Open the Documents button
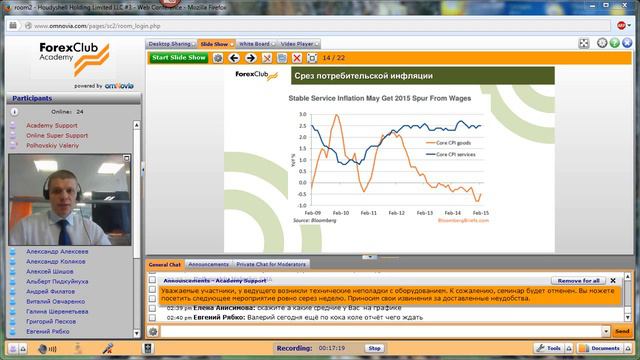Viewport: 640px width, 360px height. [x=600, y=348]
